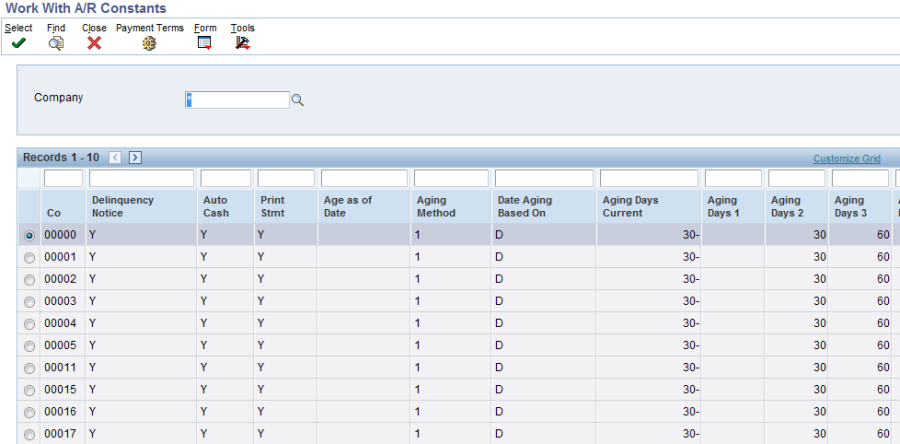Viewport: 900px width, 444px height.
Task: Select radio button for company 00001
Action: [x=29, y=258]
